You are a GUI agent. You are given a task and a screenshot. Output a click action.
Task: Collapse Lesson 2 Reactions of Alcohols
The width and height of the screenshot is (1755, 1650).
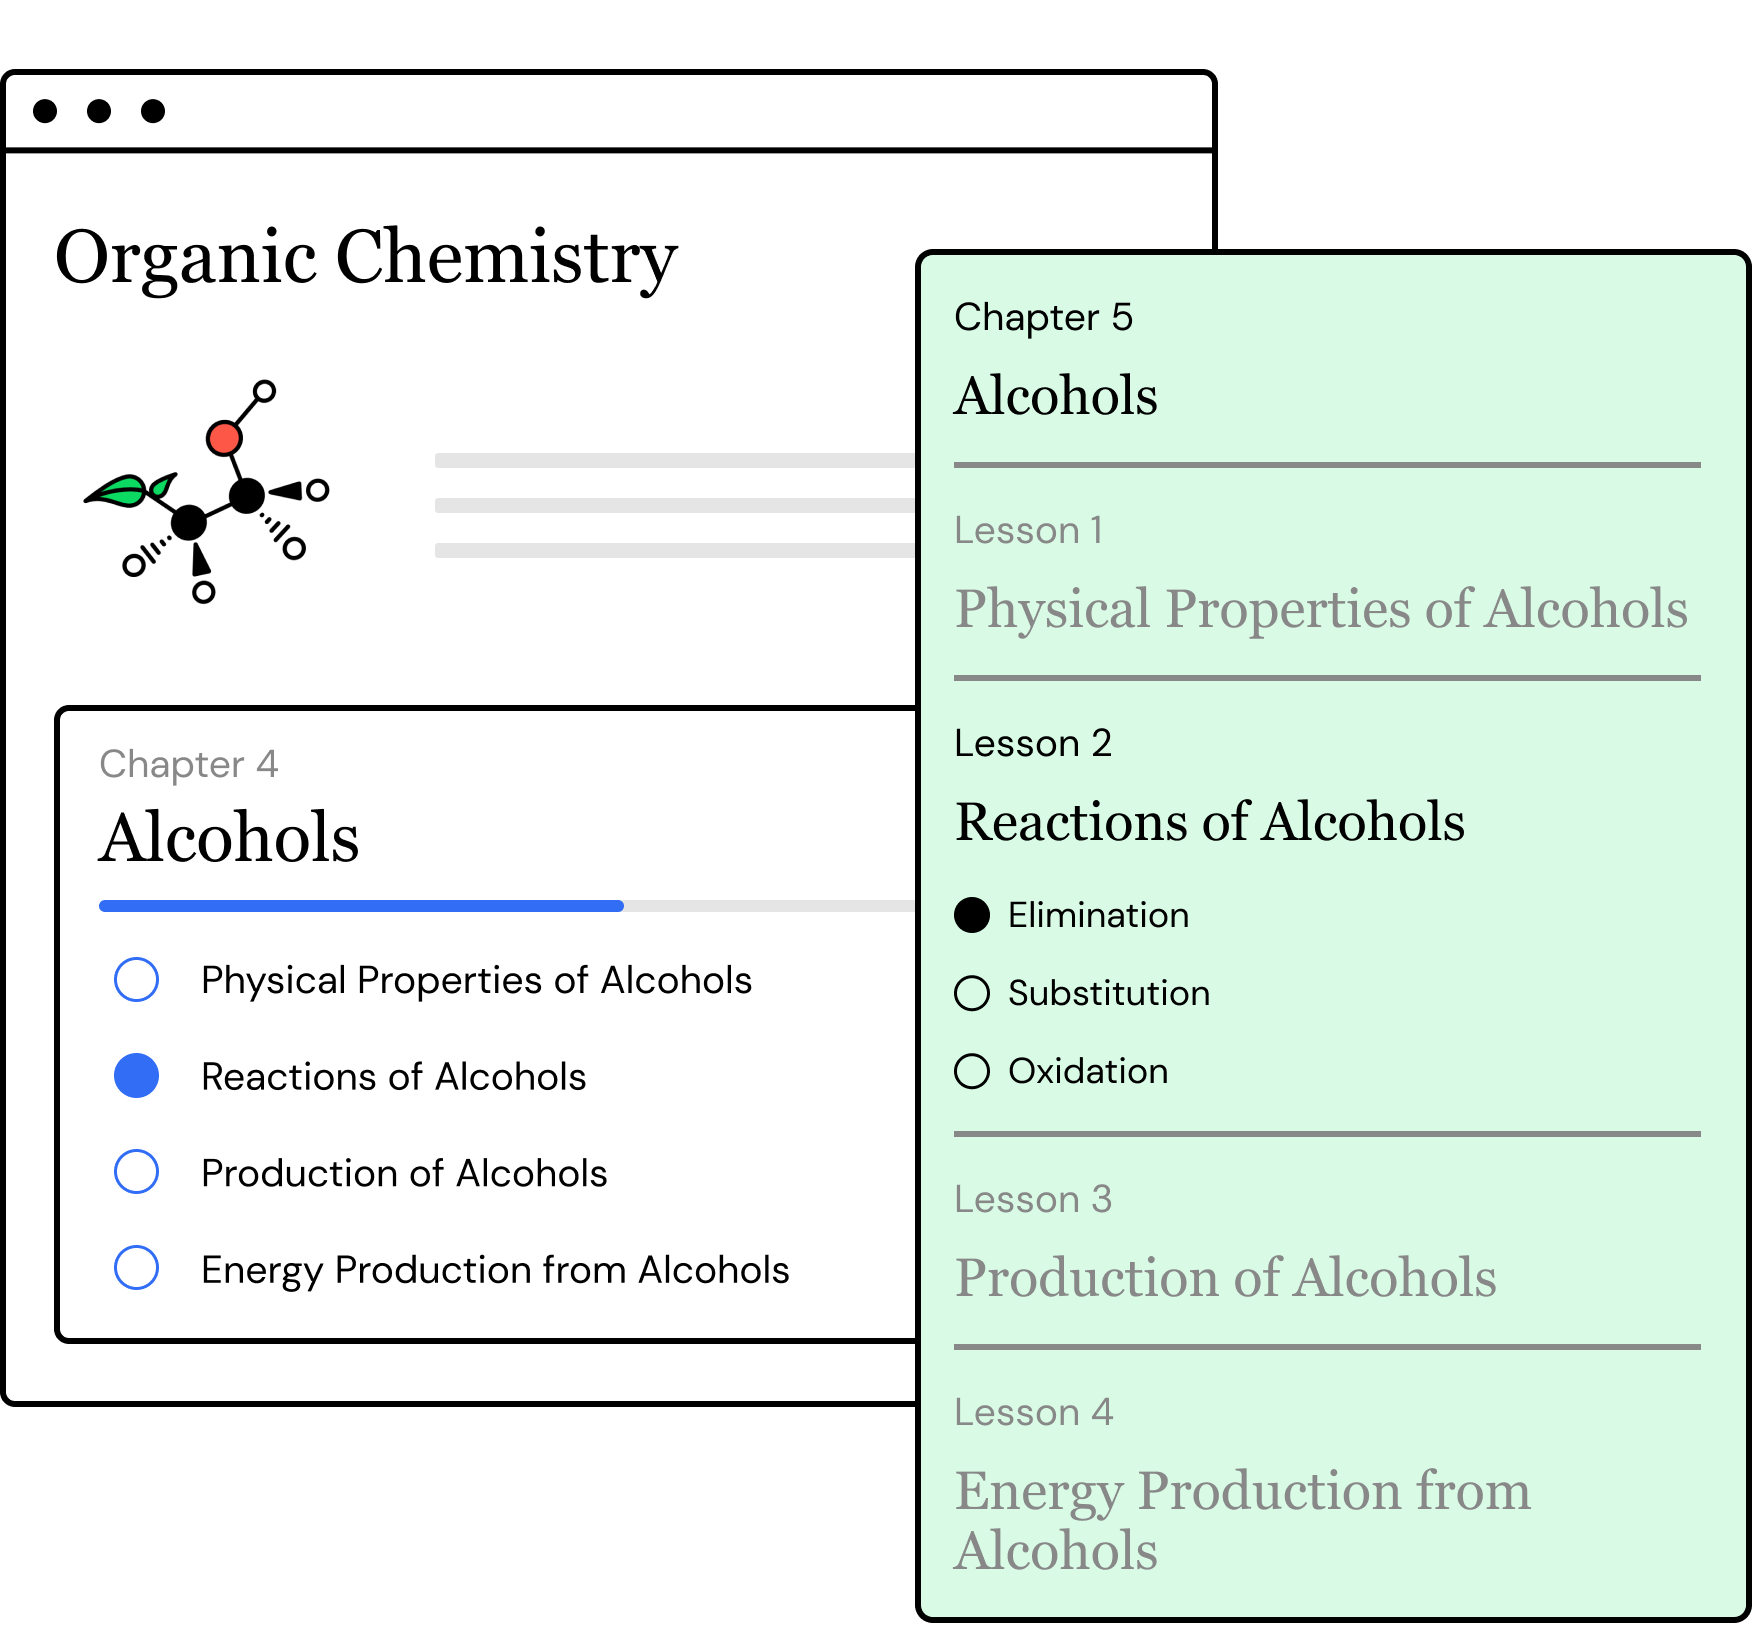tap(1210, 821)
